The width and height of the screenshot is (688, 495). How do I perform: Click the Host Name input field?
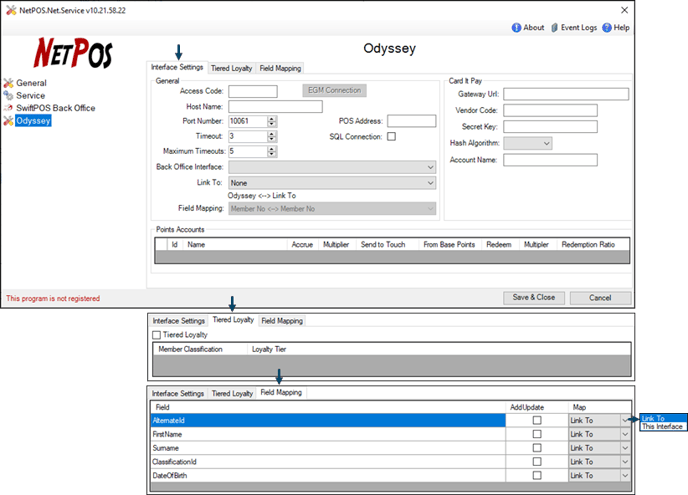point(276,107)
